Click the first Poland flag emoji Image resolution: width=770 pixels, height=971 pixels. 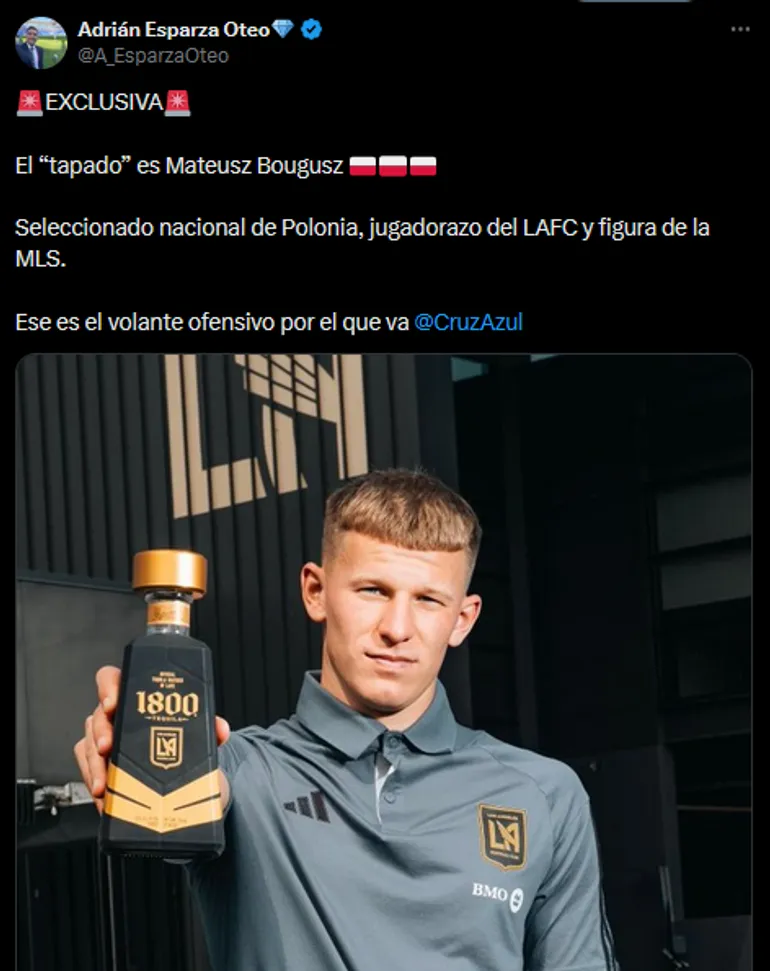362,166
